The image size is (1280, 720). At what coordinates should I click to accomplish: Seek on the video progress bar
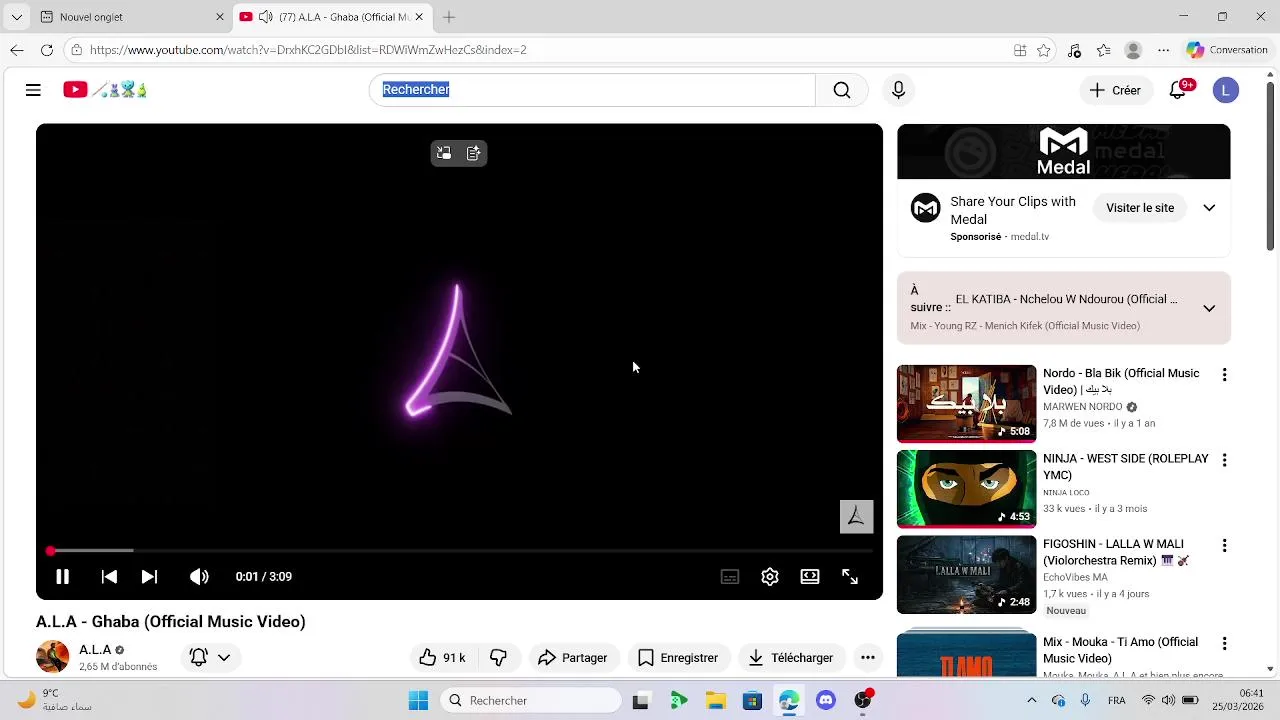tap(460, 551)
